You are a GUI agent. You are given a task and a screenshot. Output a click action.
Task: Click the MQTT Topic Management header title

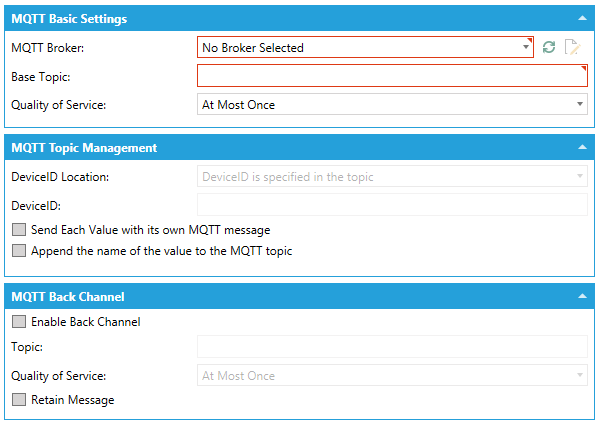pyautogui.click(x=84, y=148)
